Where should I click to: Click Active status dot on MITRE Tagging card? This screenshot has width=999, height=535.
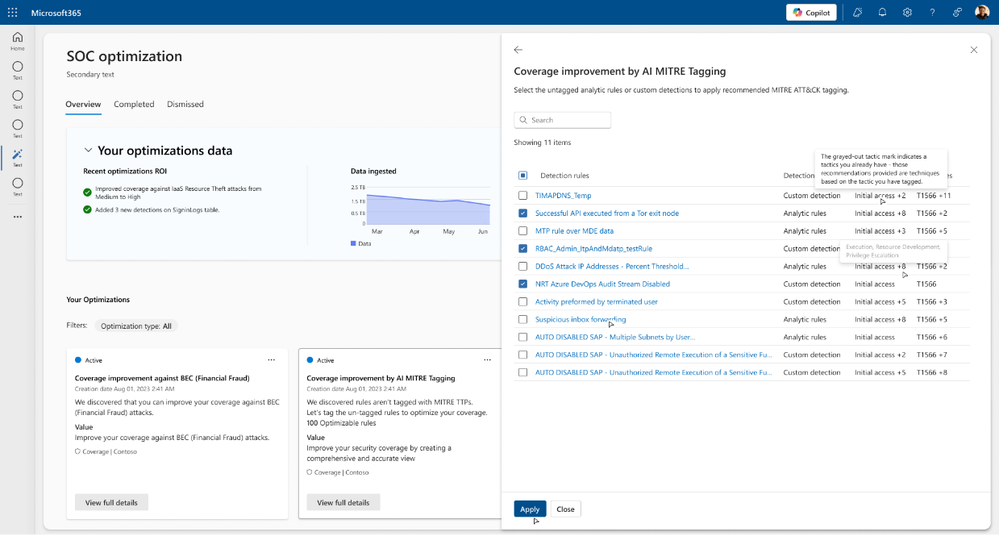click(x=310, y=360)
